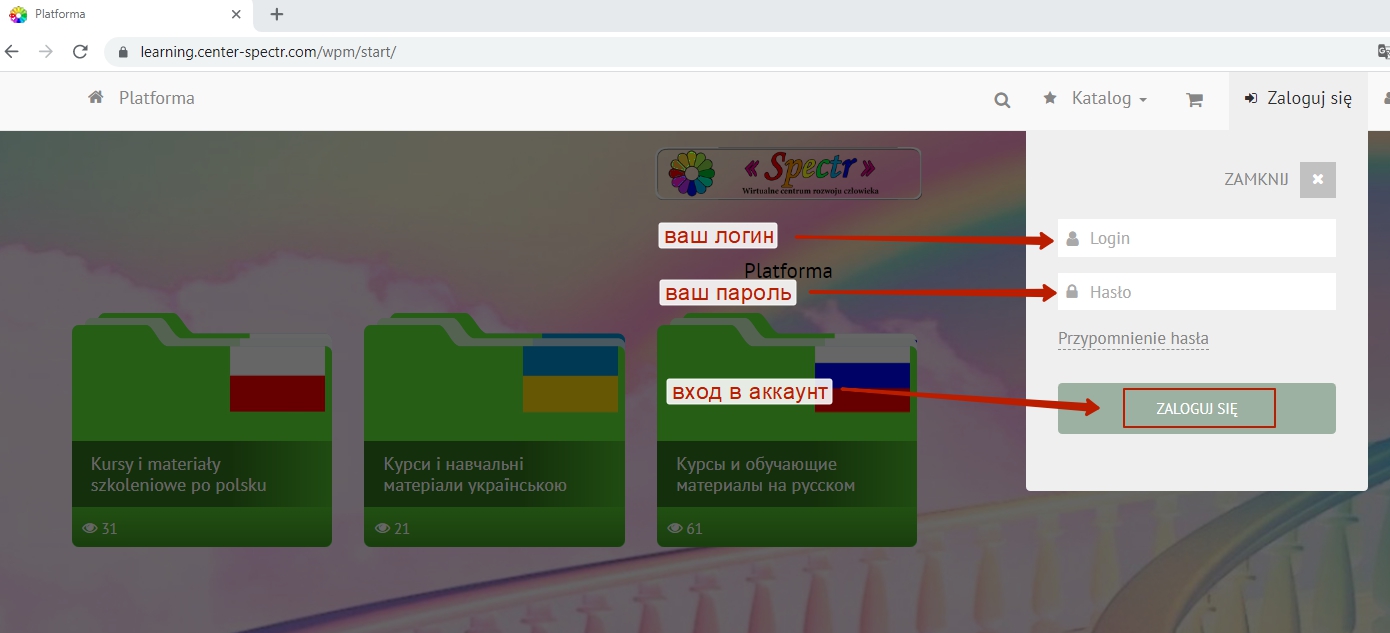Click the view count 61 on Russian card
The image size is (1390, 633).
click(x=685, y=528)
